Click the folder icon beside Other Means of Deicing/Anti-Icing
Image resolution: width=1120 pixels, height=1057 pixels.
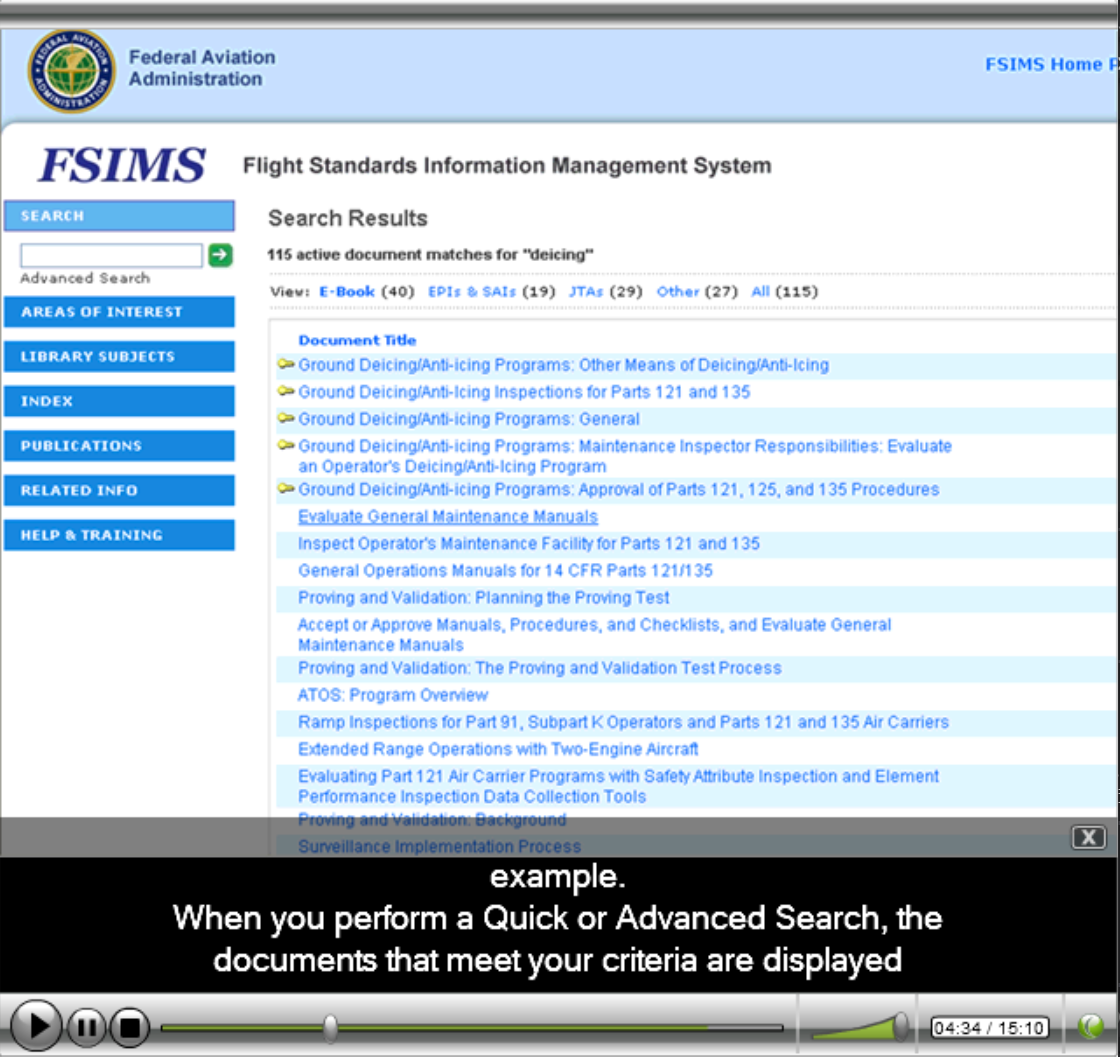tap(286, 364)
